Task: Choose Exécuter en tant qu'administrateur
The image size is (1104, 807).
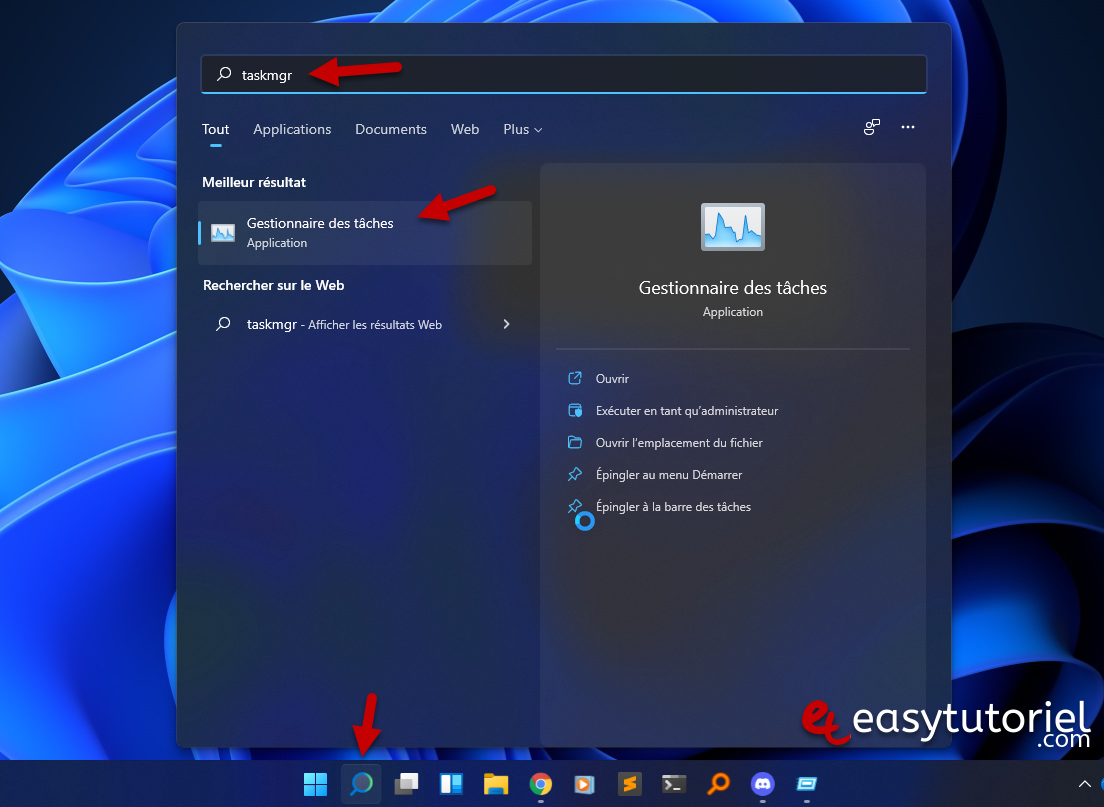Action: pyautogui.click(x=686, y=411)
